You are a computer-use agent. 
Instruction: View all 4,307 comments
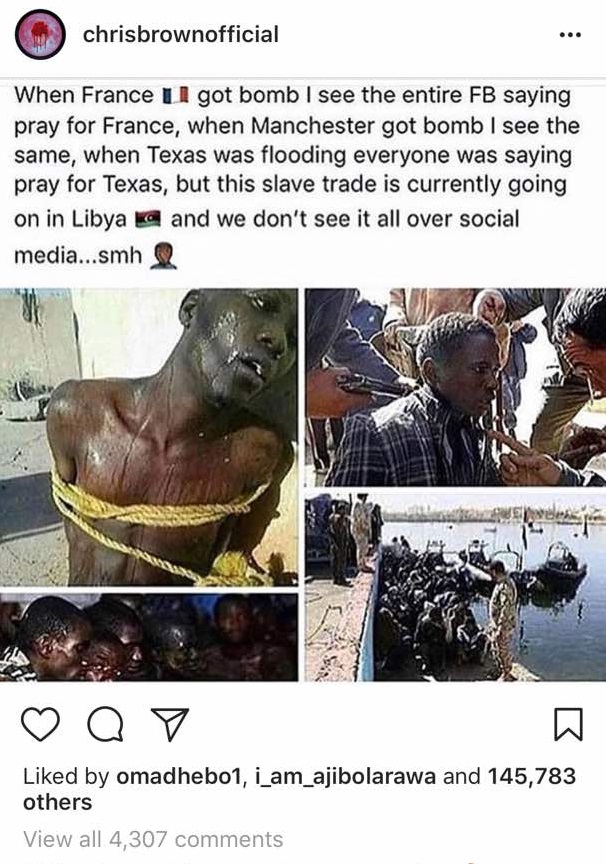pyautogui.click(x=153, y=839)
